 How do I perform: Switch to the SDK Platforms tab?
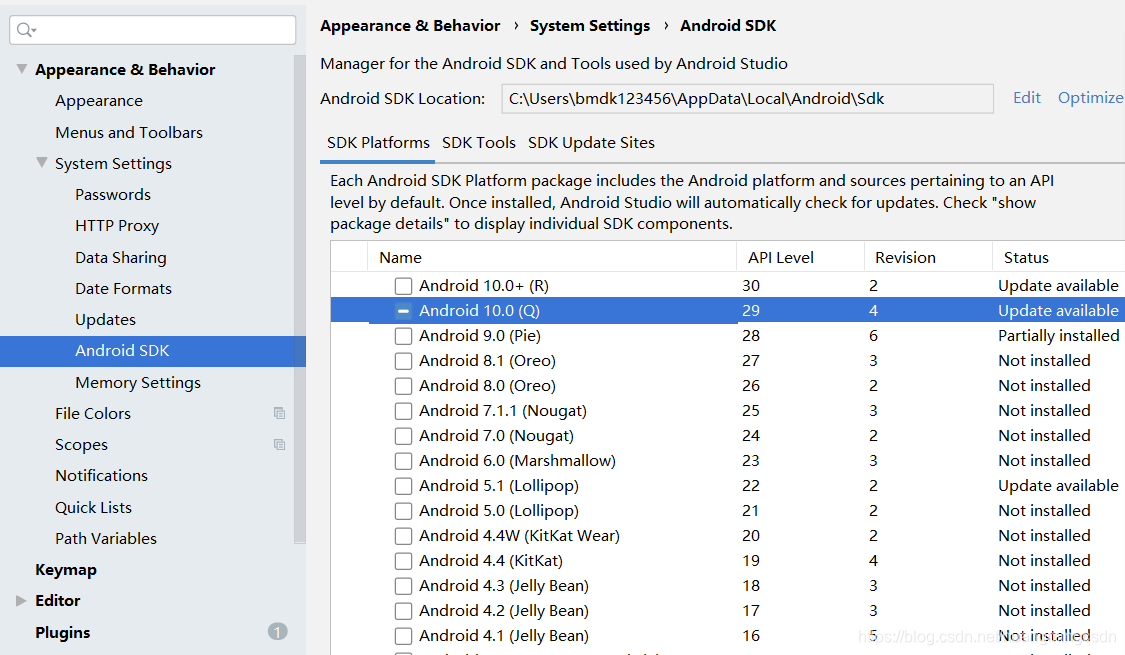coord(378,143)
